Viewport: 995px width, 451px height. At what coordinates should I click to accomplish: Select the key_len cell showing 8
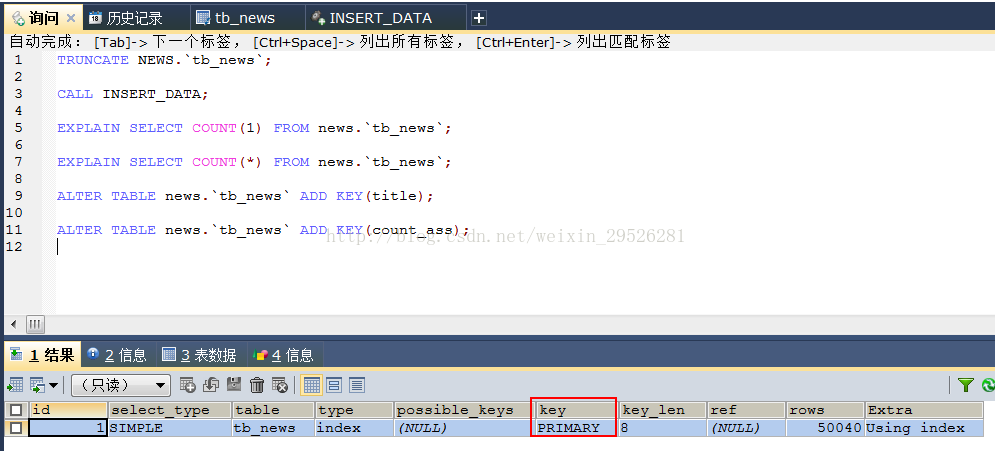pyautogui.click(x=662, y=428)
